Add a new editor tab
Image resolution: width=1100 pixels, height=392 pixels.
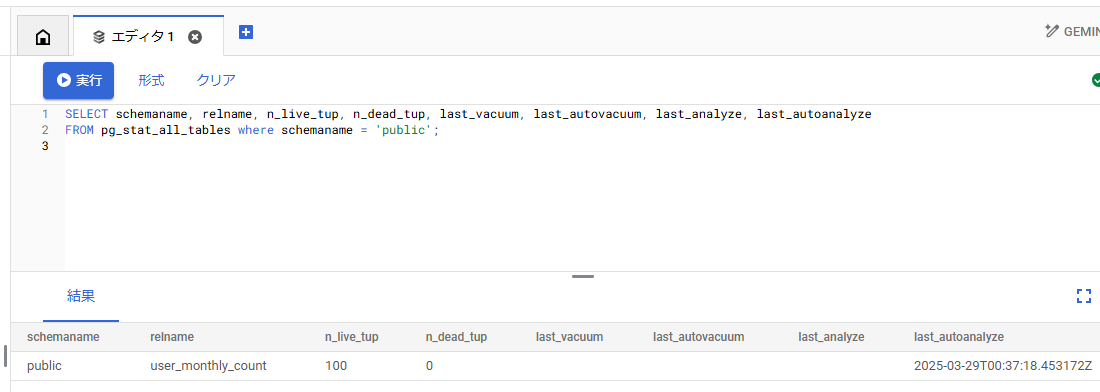pos(246,32)
